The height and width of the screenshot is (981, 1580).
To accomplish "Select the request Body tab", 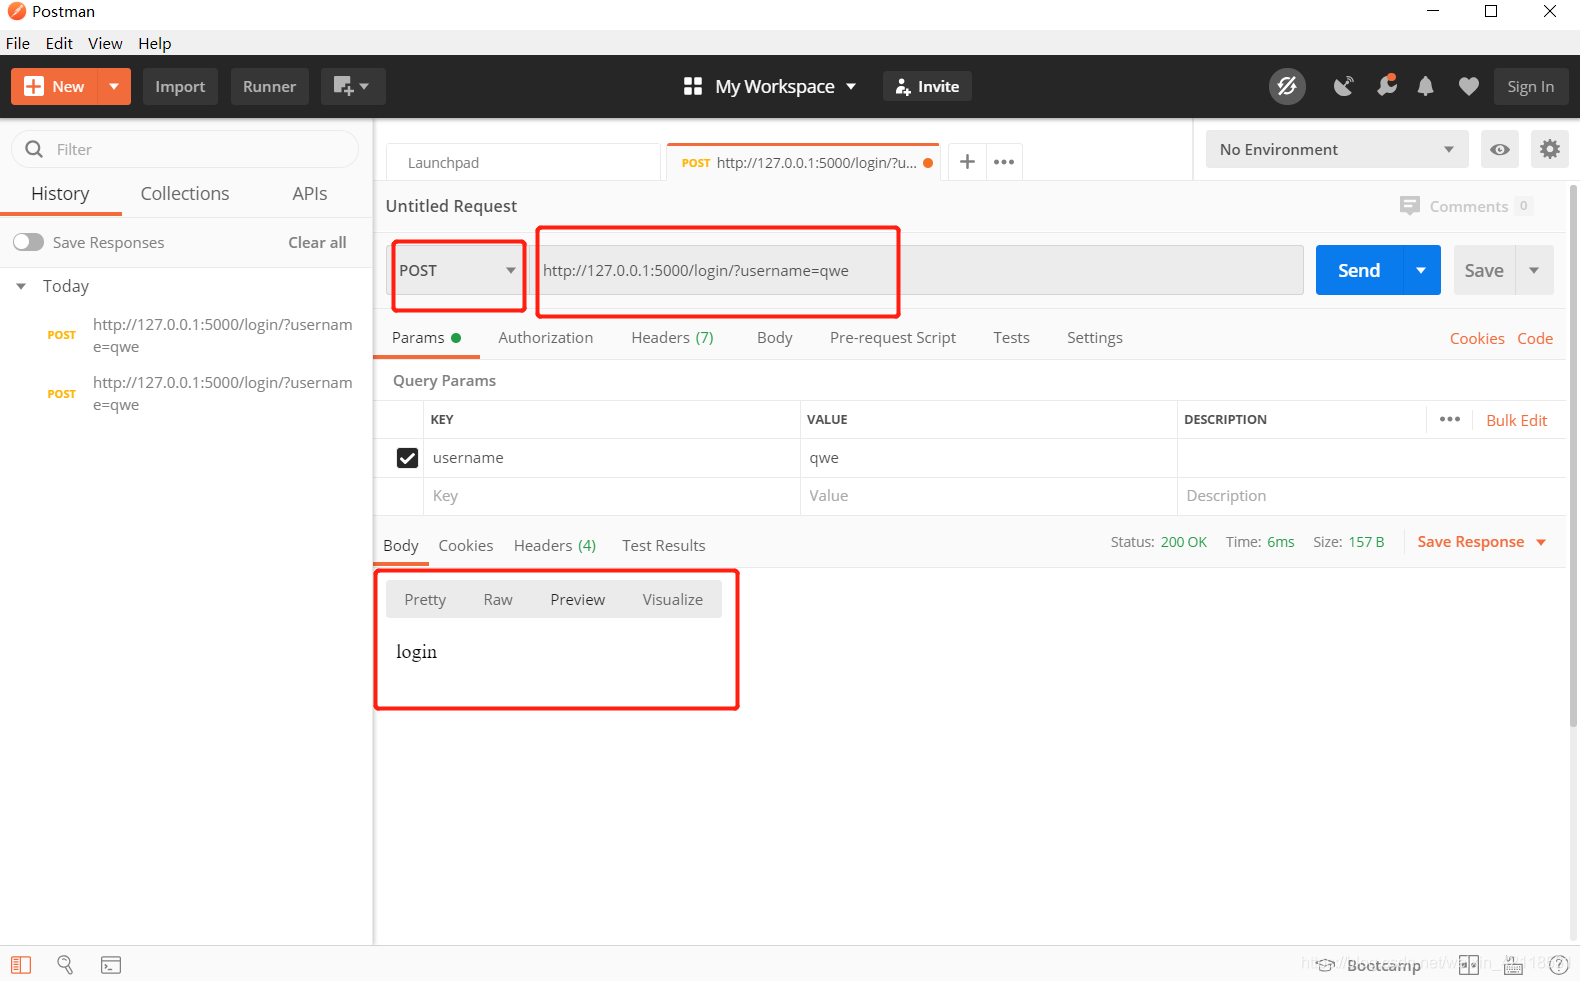I will (775, 338).
